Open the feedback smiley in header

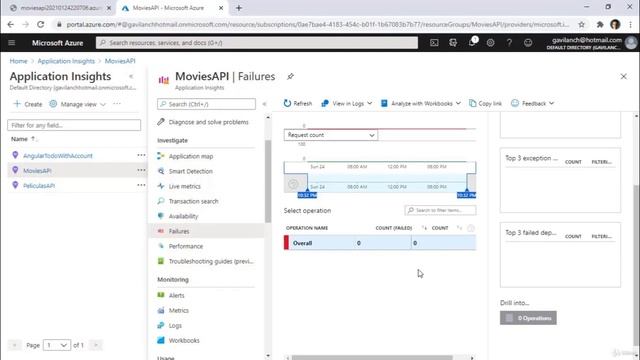(x=528, y=43)
